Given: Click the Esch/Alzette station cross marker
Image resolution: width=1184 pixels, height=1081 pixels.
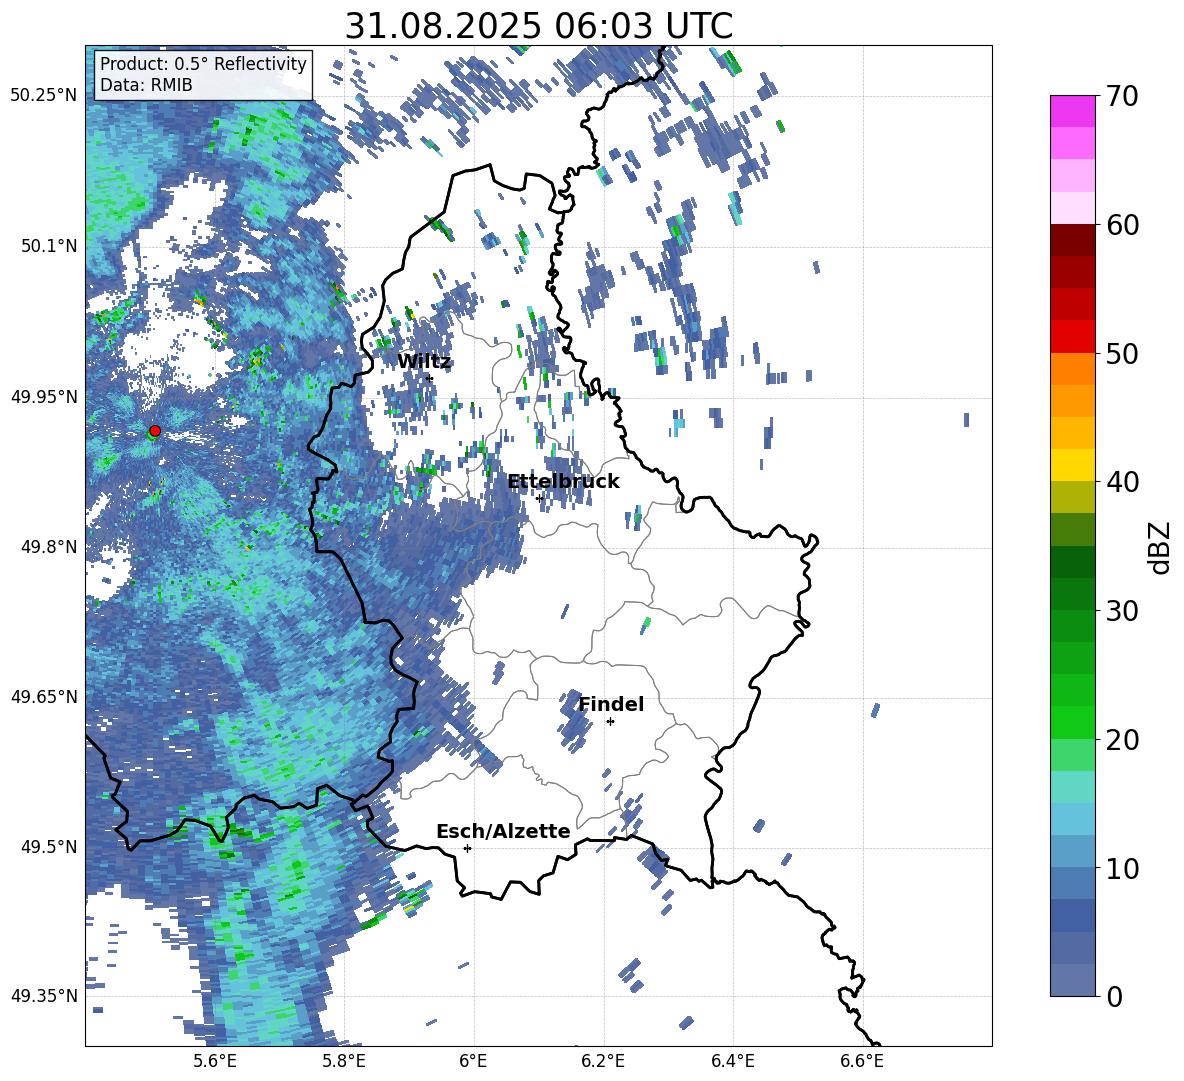Looking at the screenshot, I should 467,848.
